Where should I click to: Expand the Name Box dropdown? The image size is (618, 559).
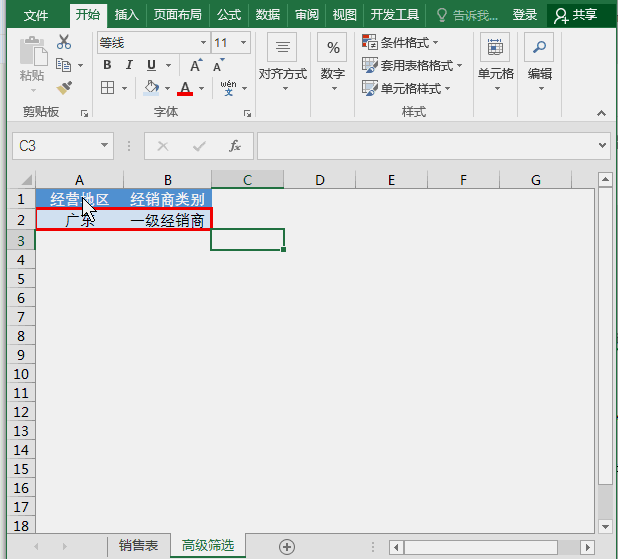click(x=104, y=145)
